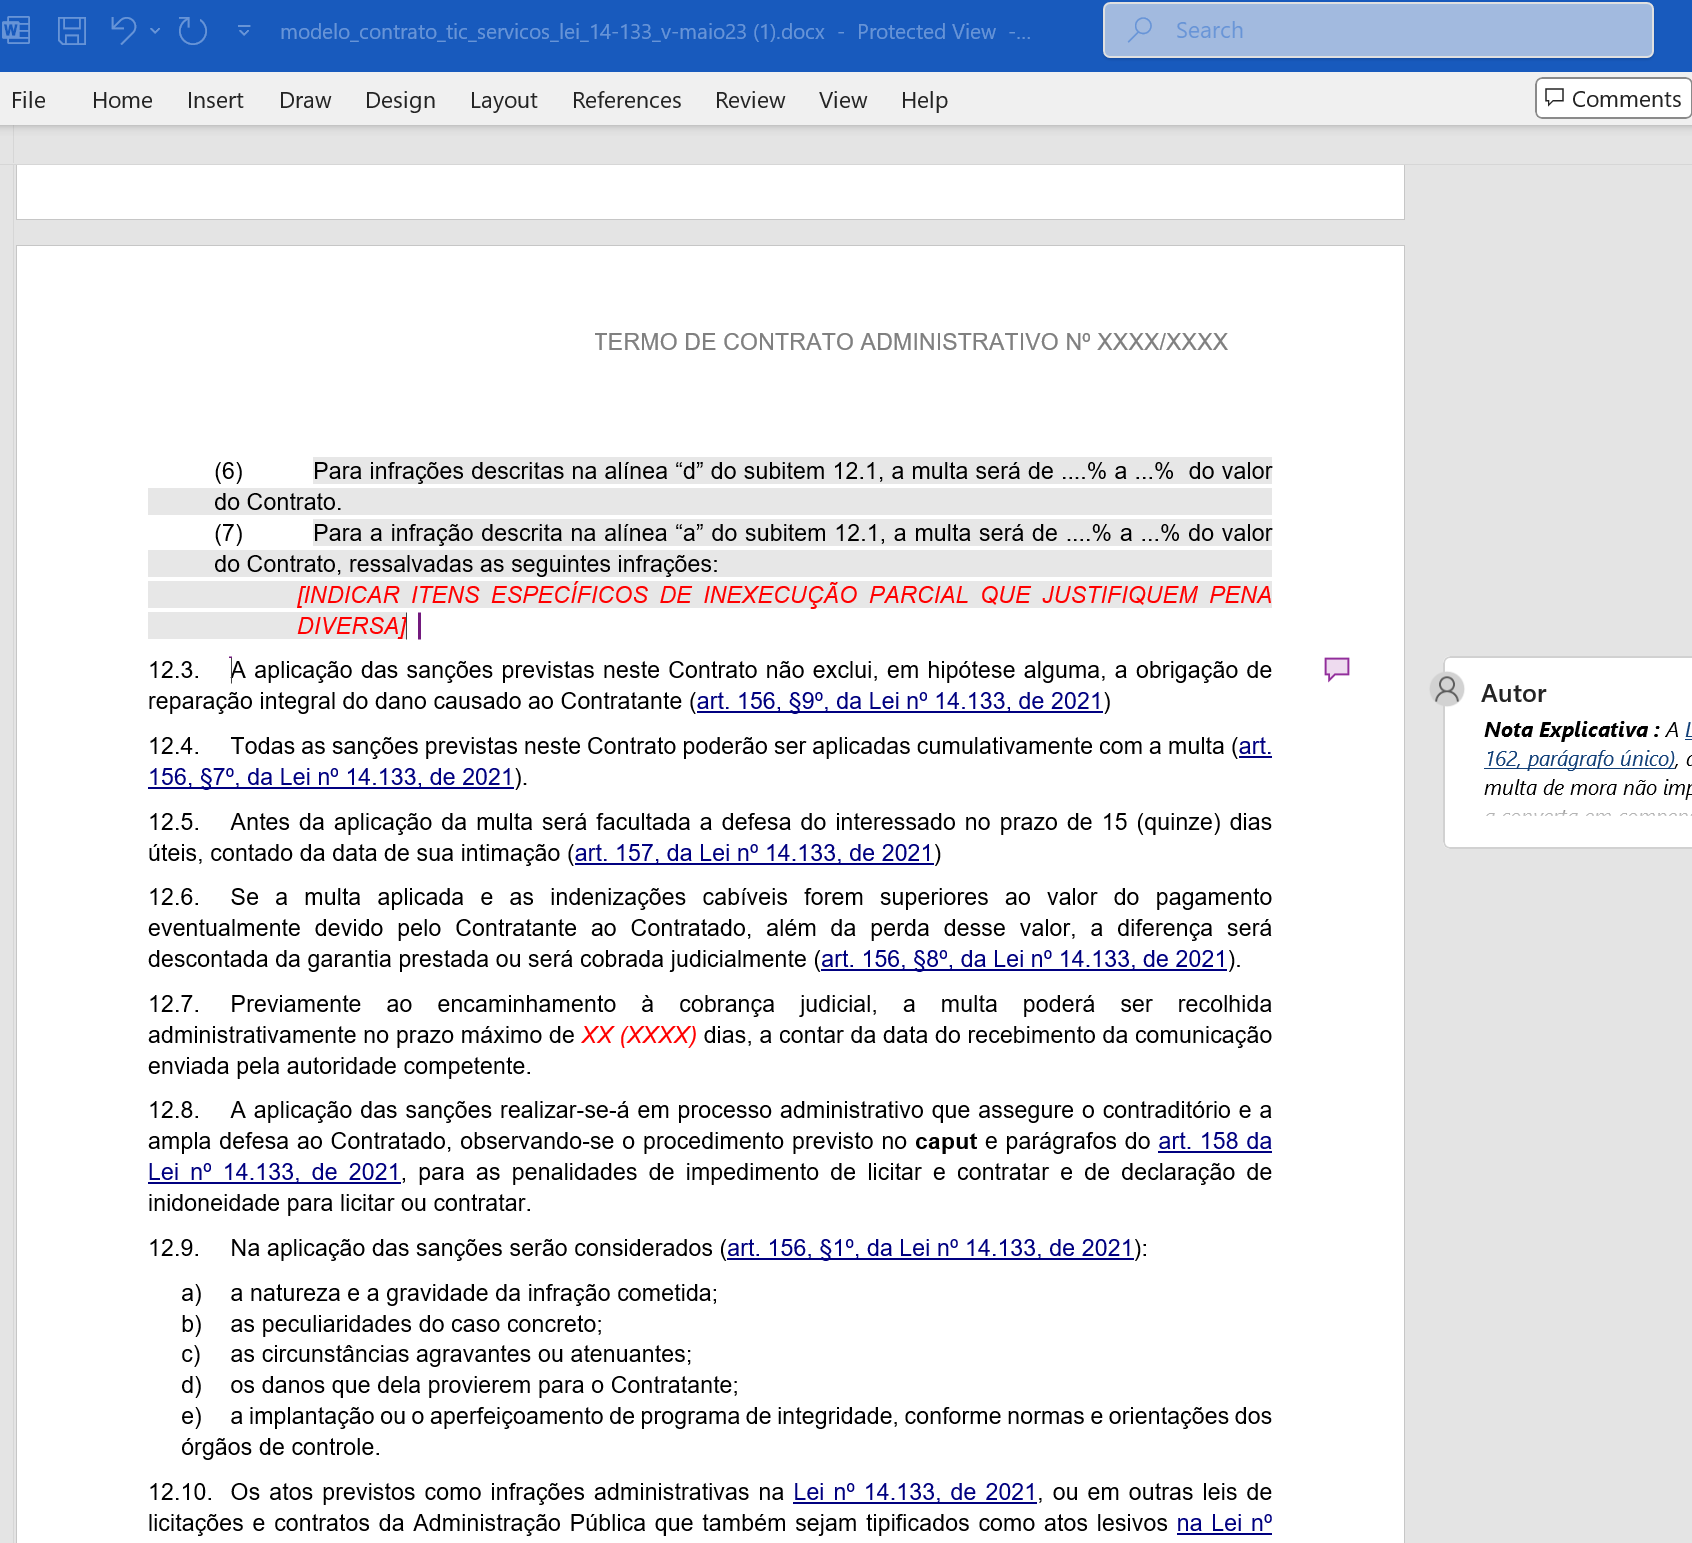Click the Undo arrow icon
Image resolution: width=1692 pixels, height=1543 pixels.
click(x=123, y=31)
